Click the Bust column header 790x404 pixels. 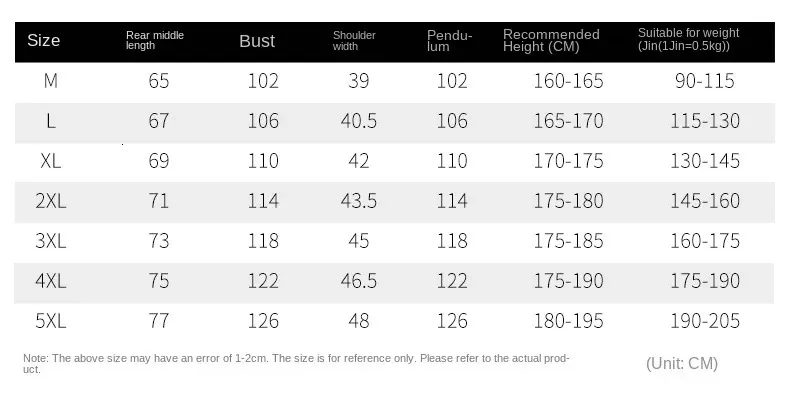point(257,41)
